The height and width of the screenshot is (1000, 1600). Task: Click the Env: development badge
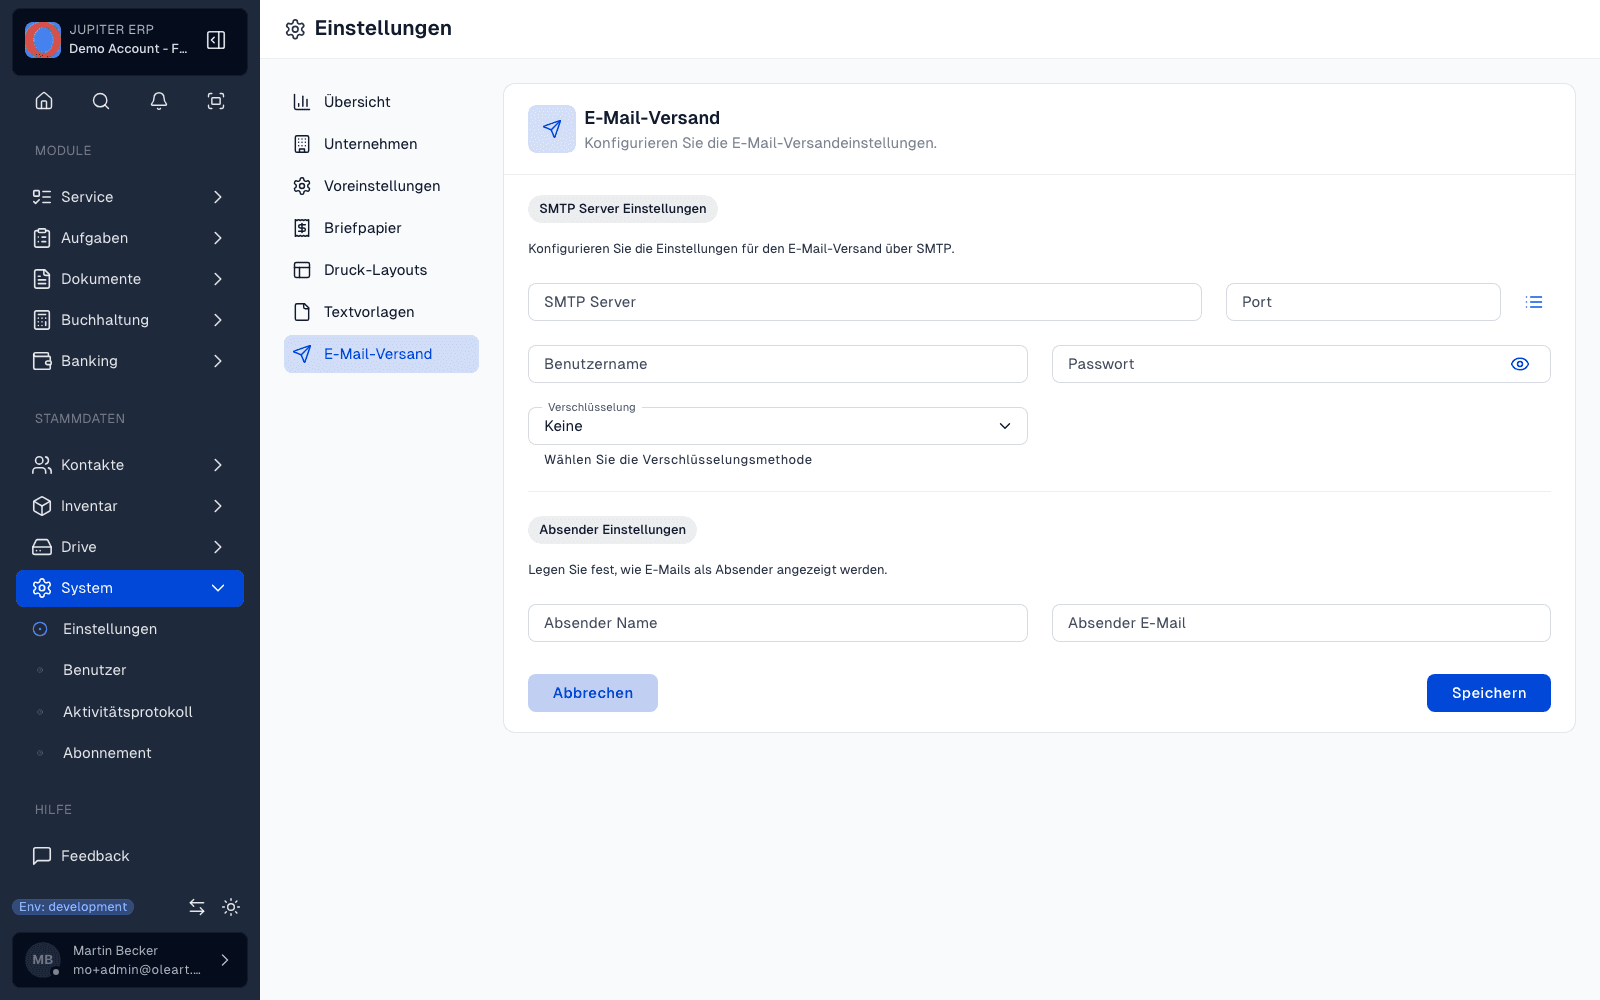point(73,907)
